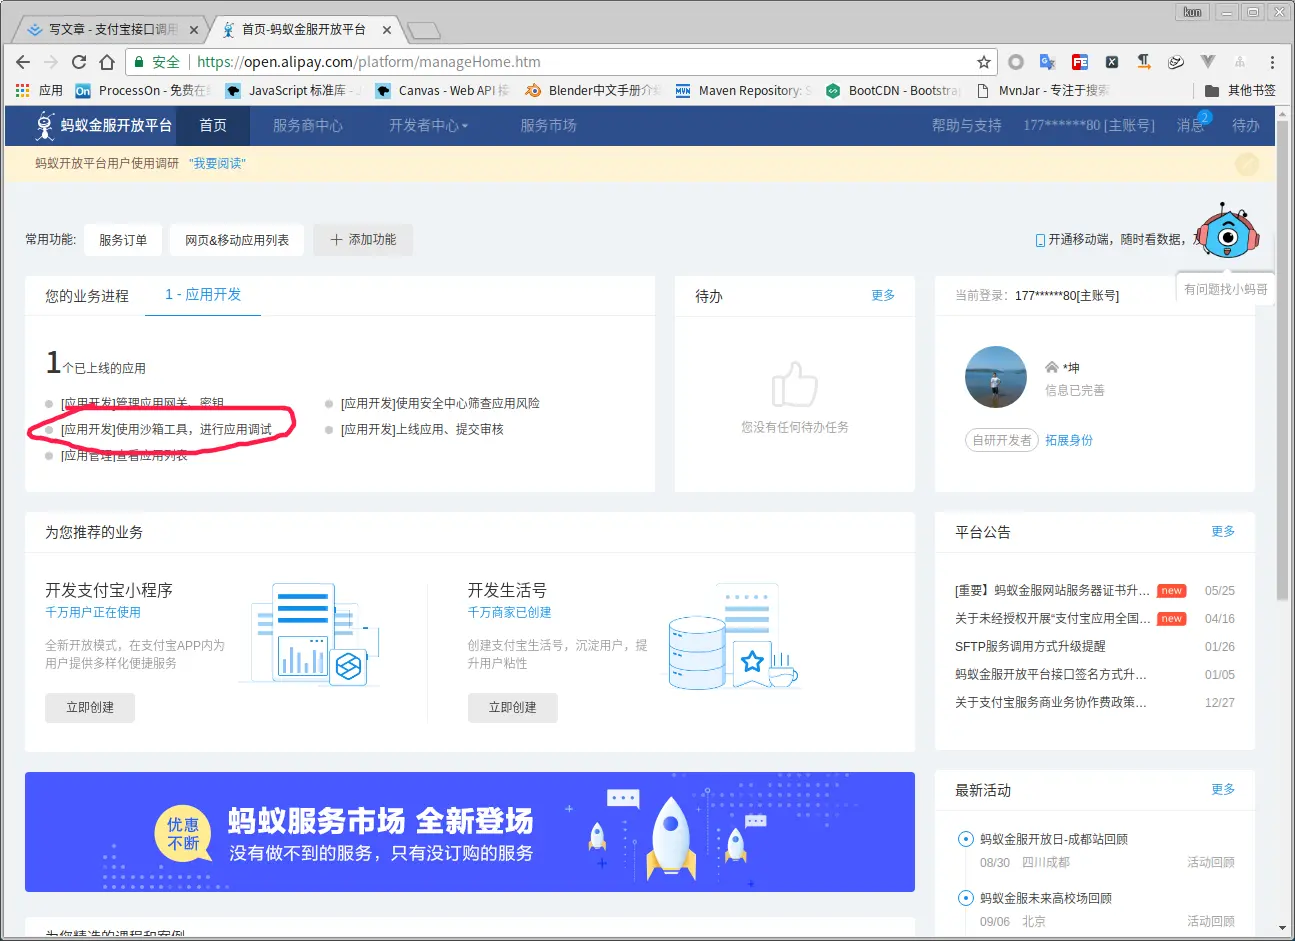Open the 服务订单 shortcut
The height and width of the screenshot is (941, 1295).
(x=123, y=240)
